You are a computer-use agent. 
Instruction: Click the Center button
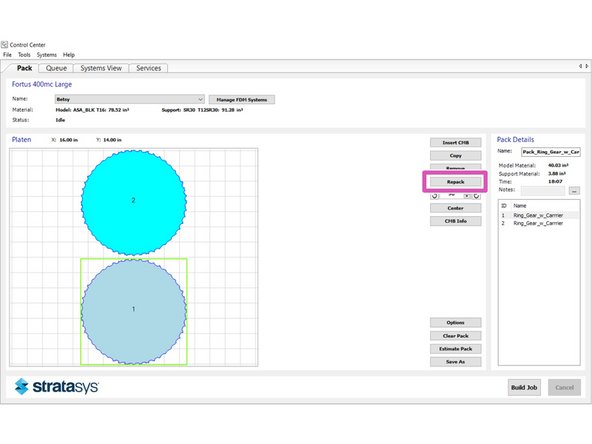pos(456,208)
